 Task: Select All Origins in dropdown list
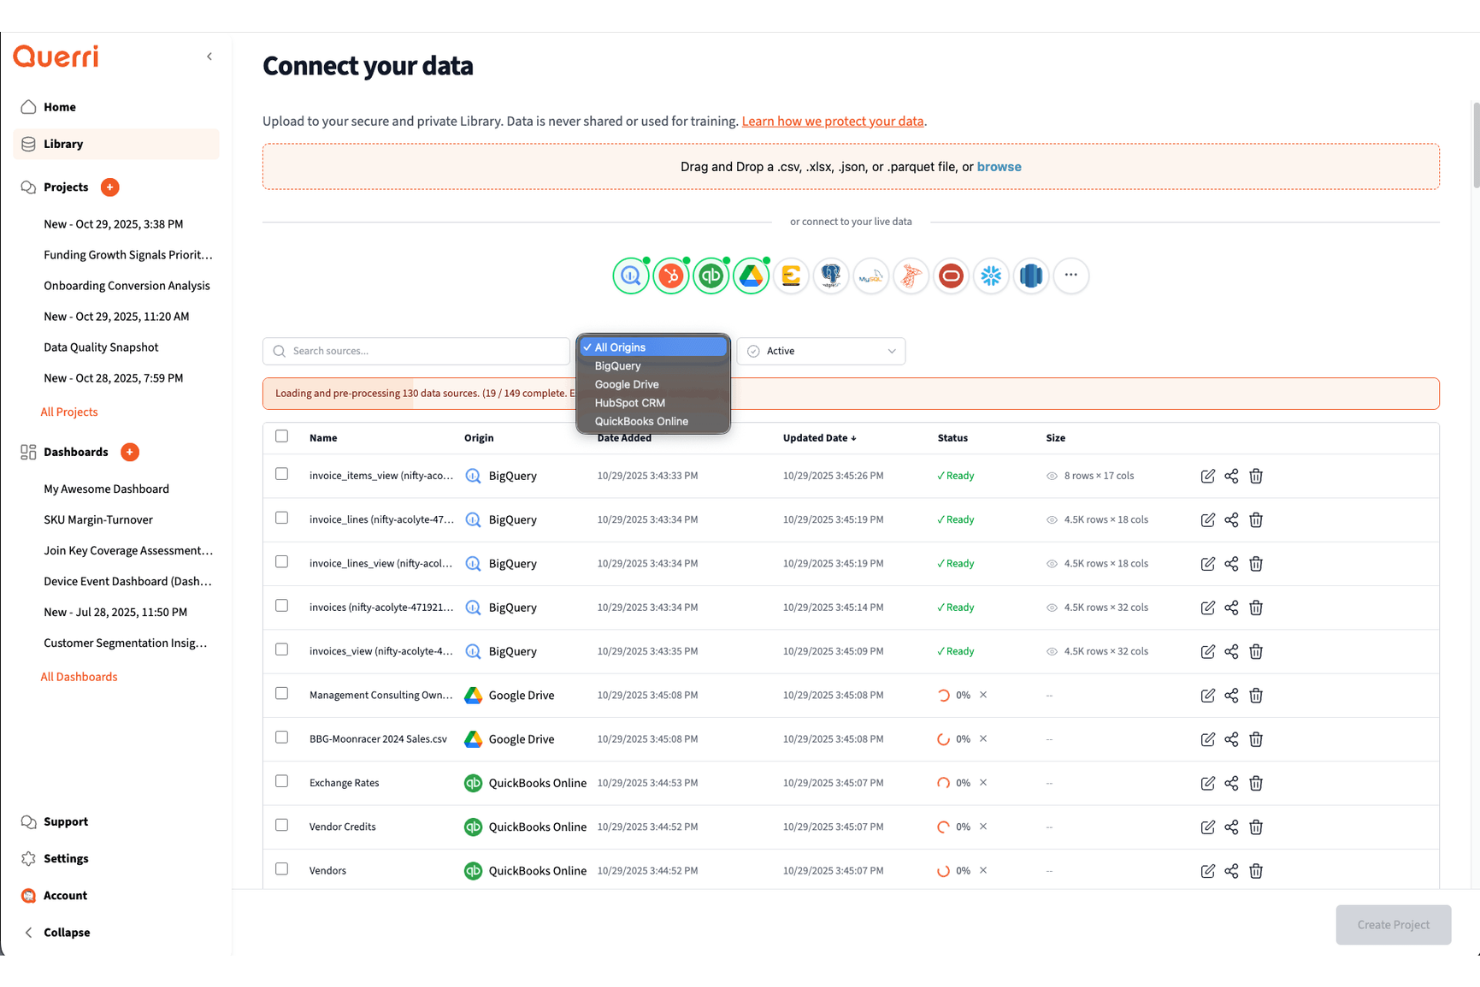(x=654, y=347)
